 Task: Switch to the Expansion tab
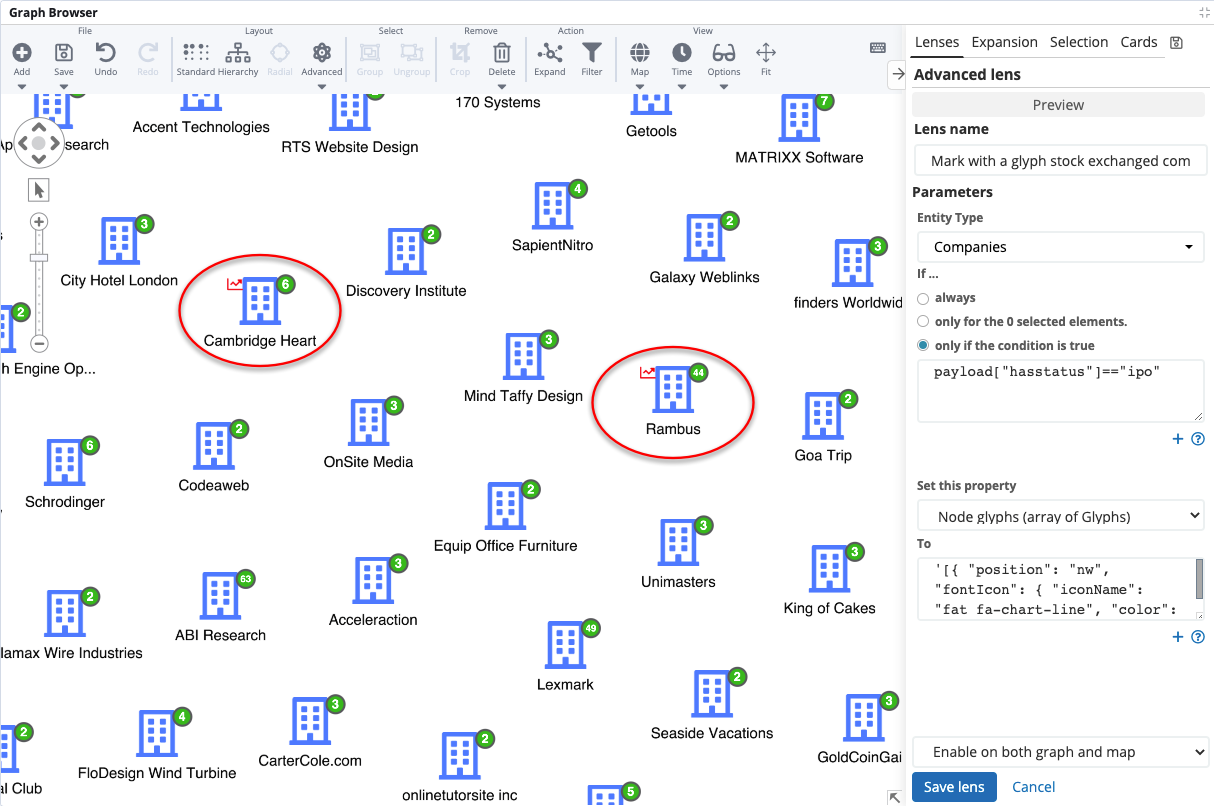coord(1004,42)
